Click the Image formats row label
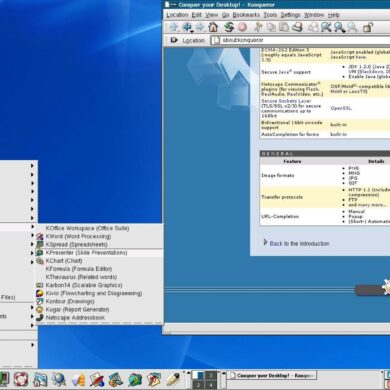Image resolution: width=390 pixels, height=390 pixels. pos(278,175)
